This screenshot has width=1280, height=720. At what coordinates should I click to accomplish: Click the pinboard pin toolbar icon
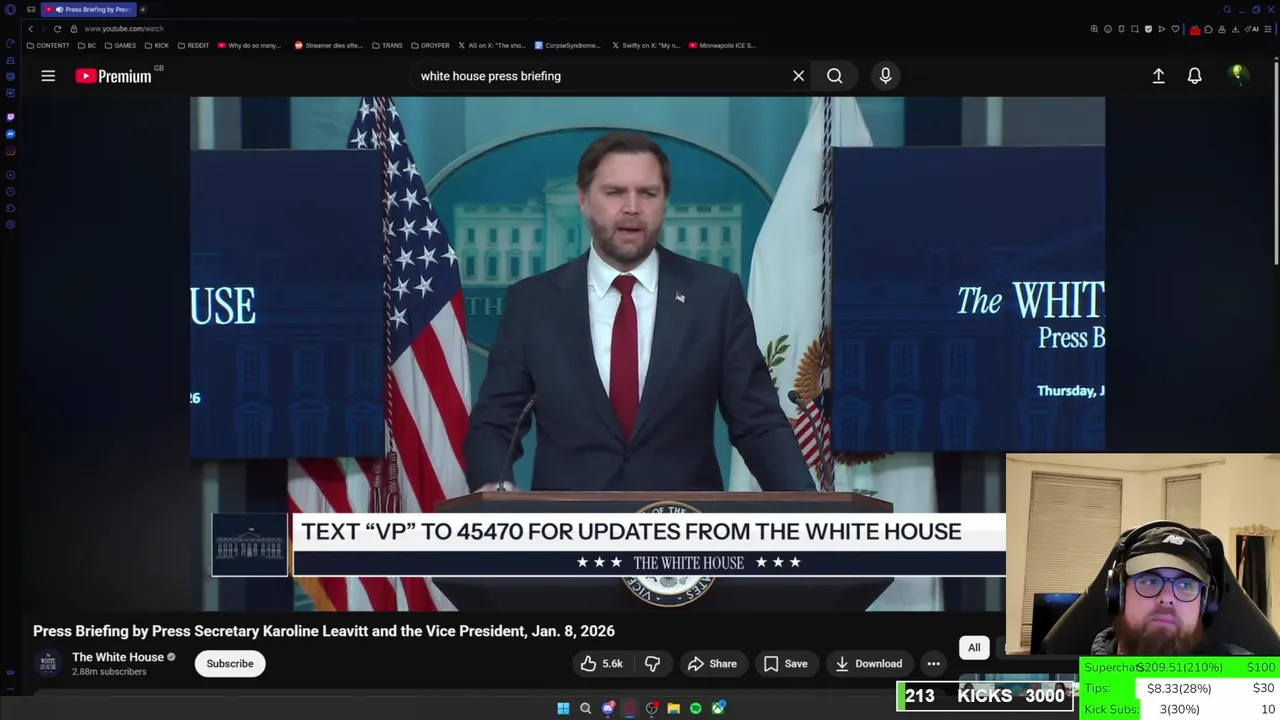[1121, 29]
